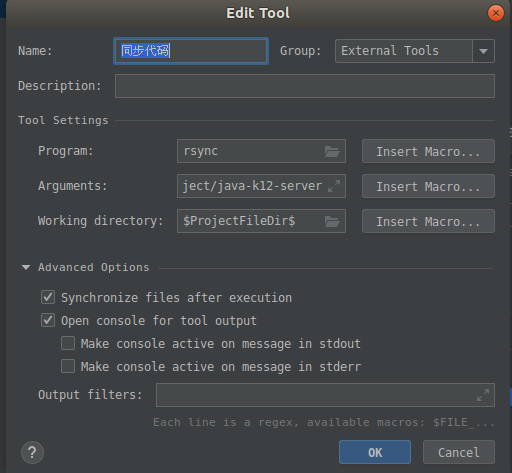Uncheck Open console for tool output
Screen dimensions: 512x473
[48, 320]
